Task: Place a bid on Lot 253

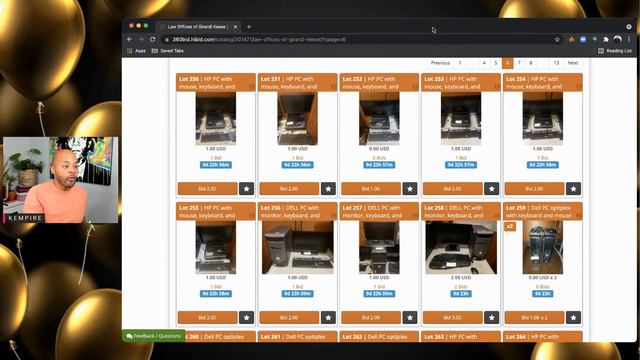Action: [x=452, y=189]
